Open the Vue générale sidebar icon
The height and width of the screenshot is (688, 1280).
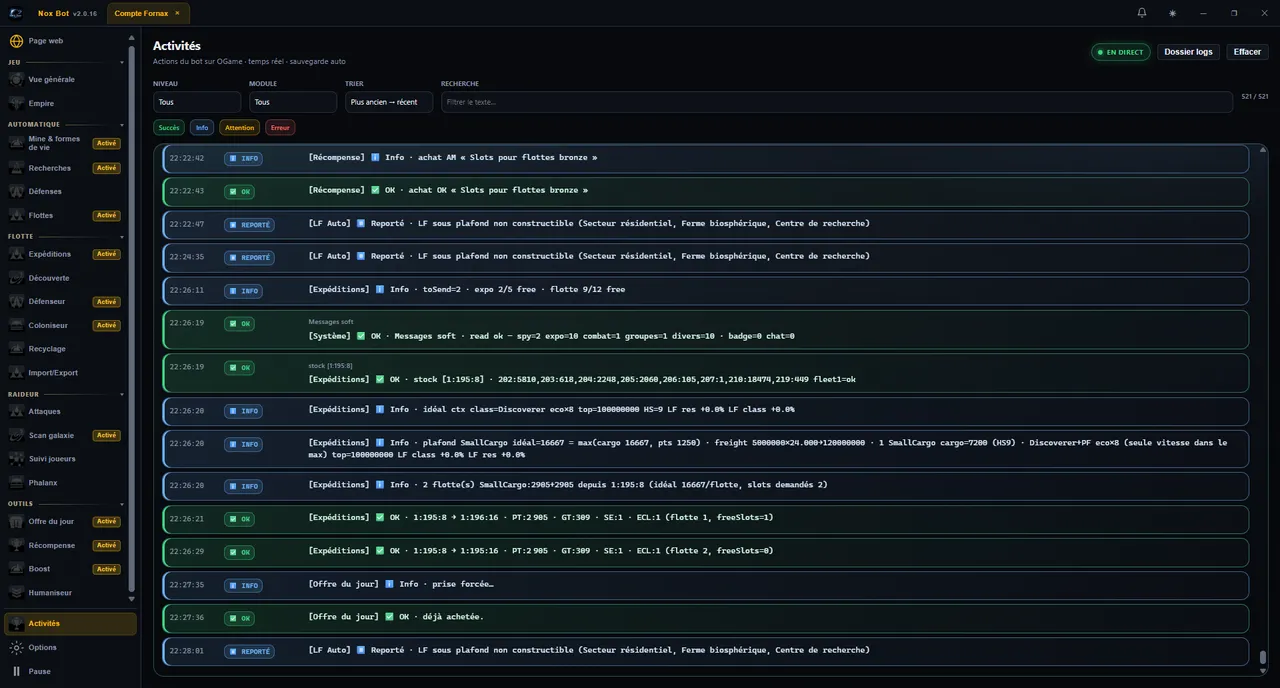click(16, 79)
